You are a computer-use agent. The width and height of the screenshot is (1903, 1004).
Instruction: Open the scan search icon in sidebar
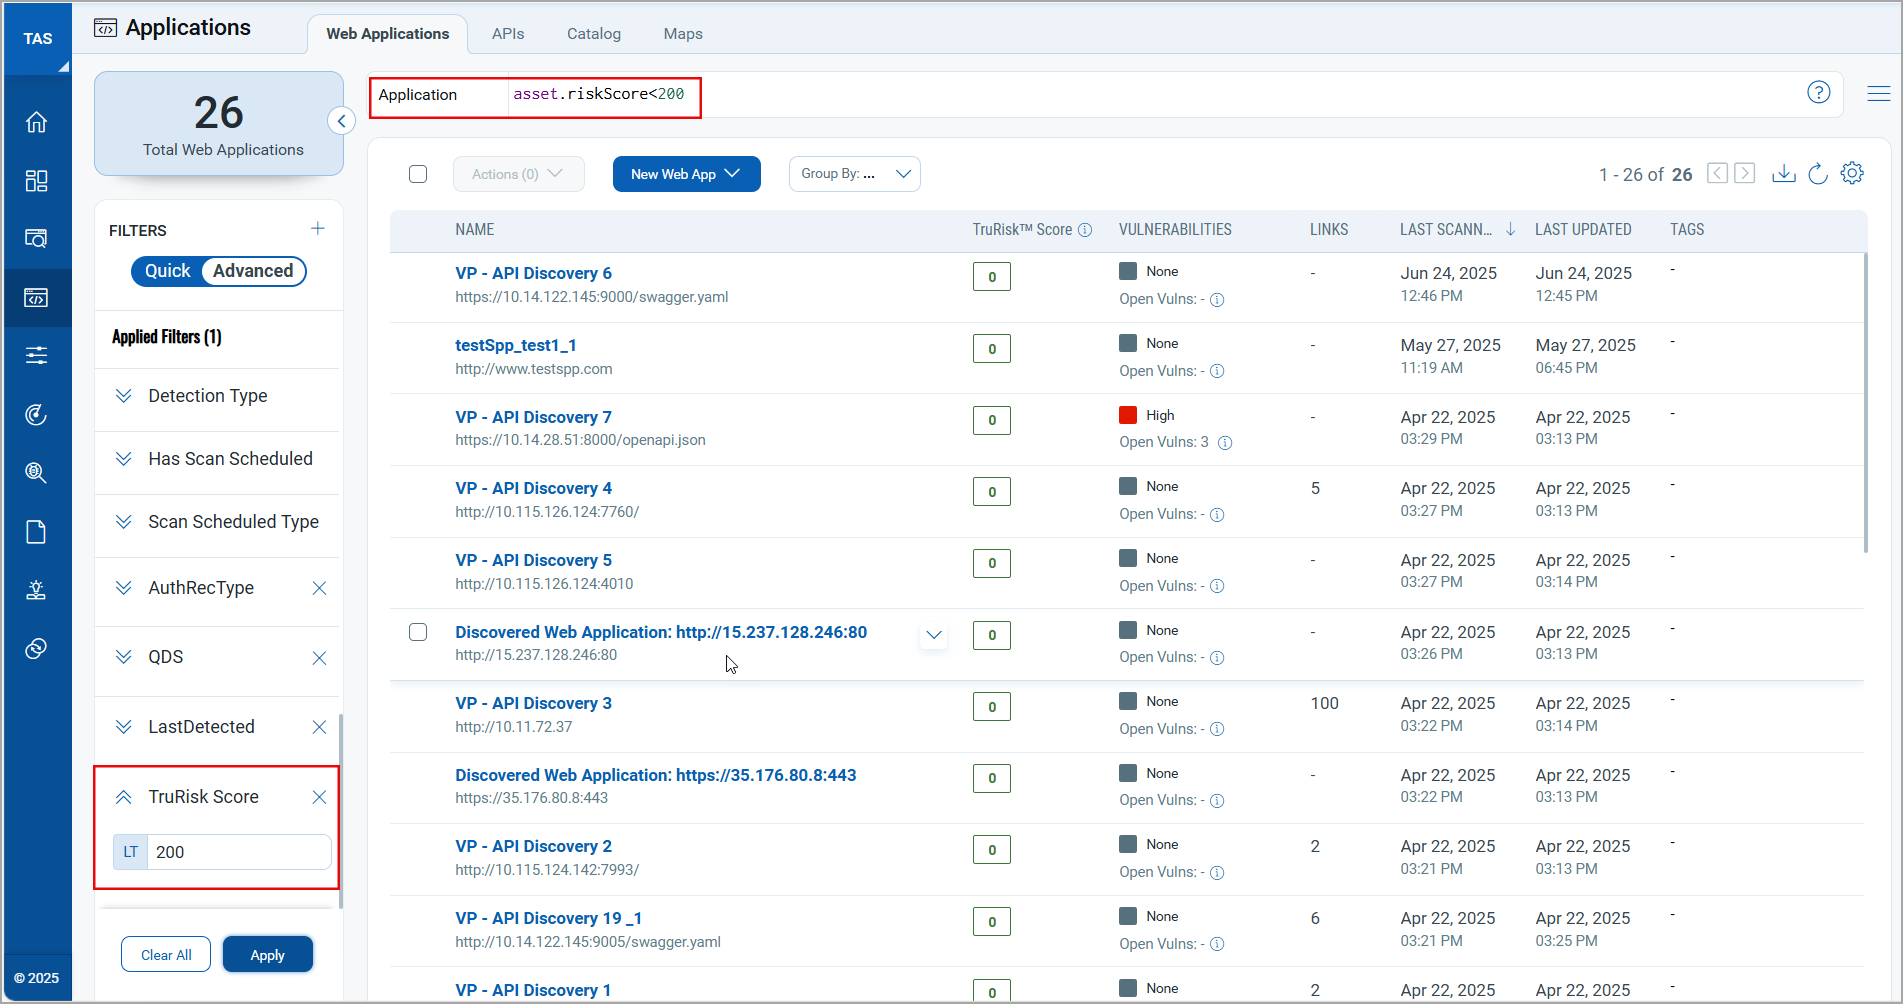36,239
